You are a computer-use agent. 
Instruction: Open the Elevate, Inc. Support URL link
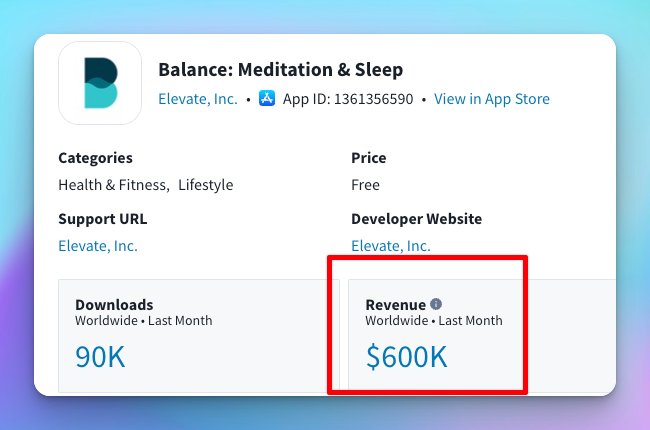[98, 246]
